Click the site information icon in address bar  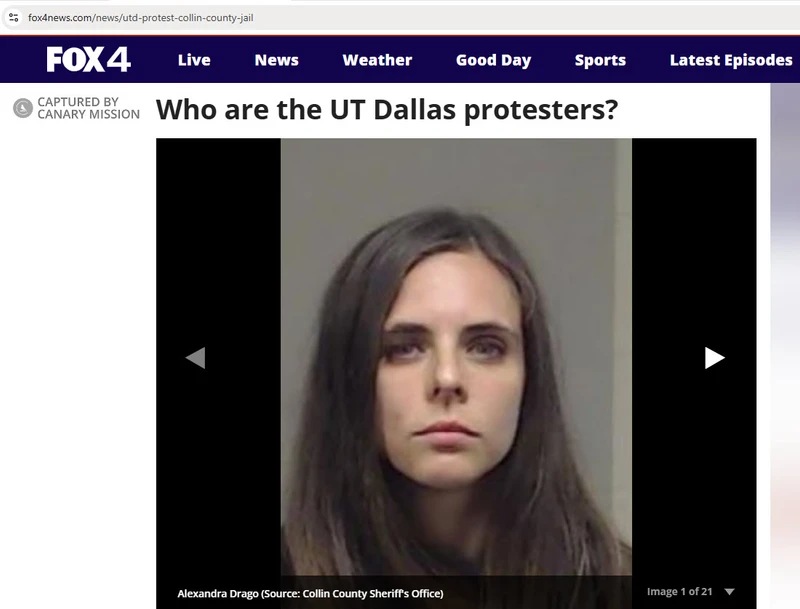(x=14, y=18)
